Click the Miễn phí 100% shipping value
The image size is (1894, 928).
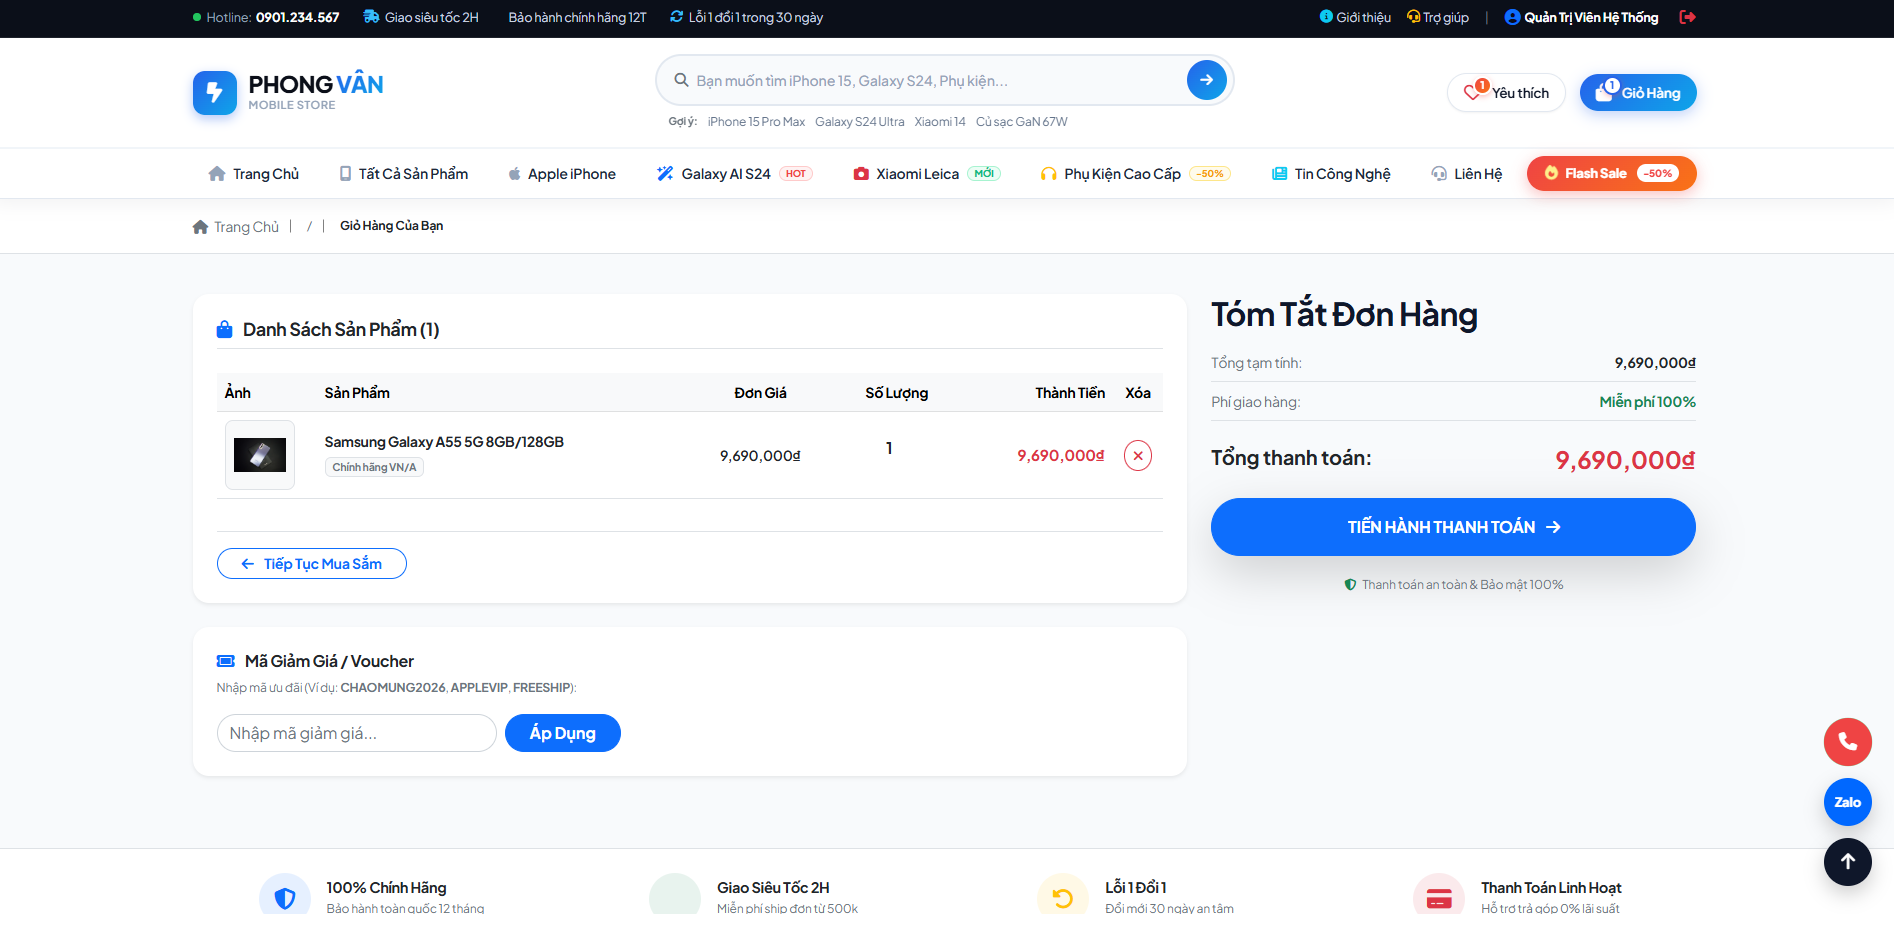pos(1647,402)
